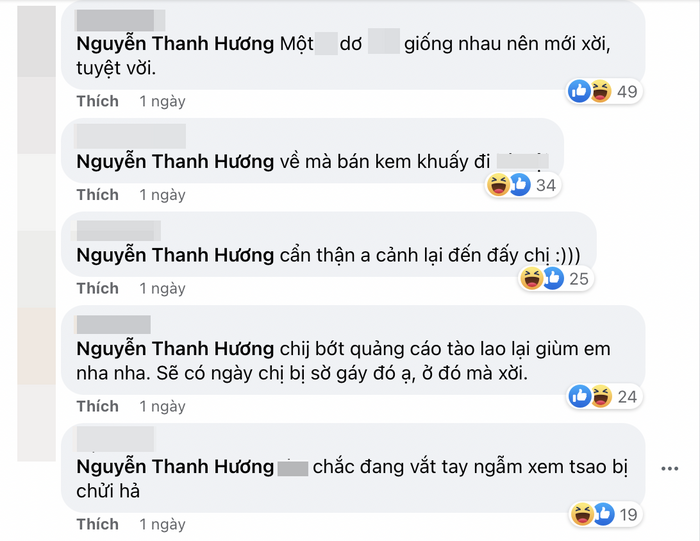Click the blue Like reaction icon on the "tuyệt vời" comment
The image size is (700, 541).
[x=579, y=92]
